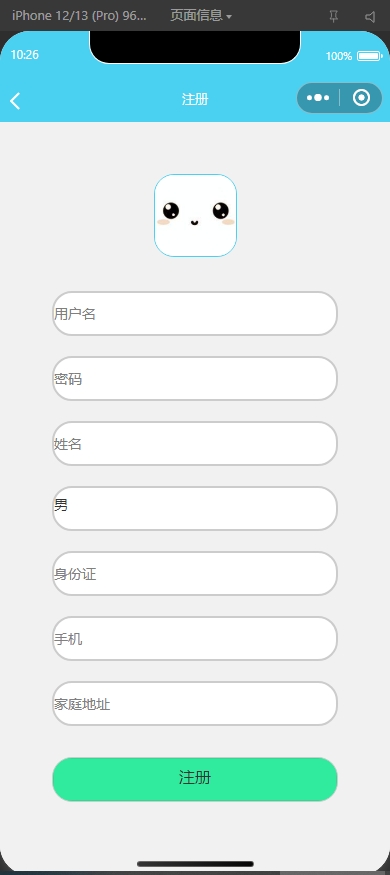Tap the home indicator bar at bottom
390x875 pixels.
195,864
